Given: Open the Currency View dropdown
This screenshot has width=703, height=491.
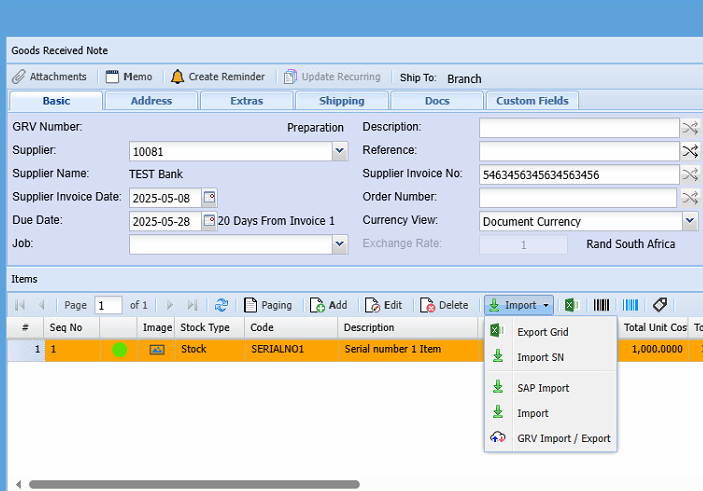Looking at the screenshot, I should pyautogui.click(x=689, y=222).
